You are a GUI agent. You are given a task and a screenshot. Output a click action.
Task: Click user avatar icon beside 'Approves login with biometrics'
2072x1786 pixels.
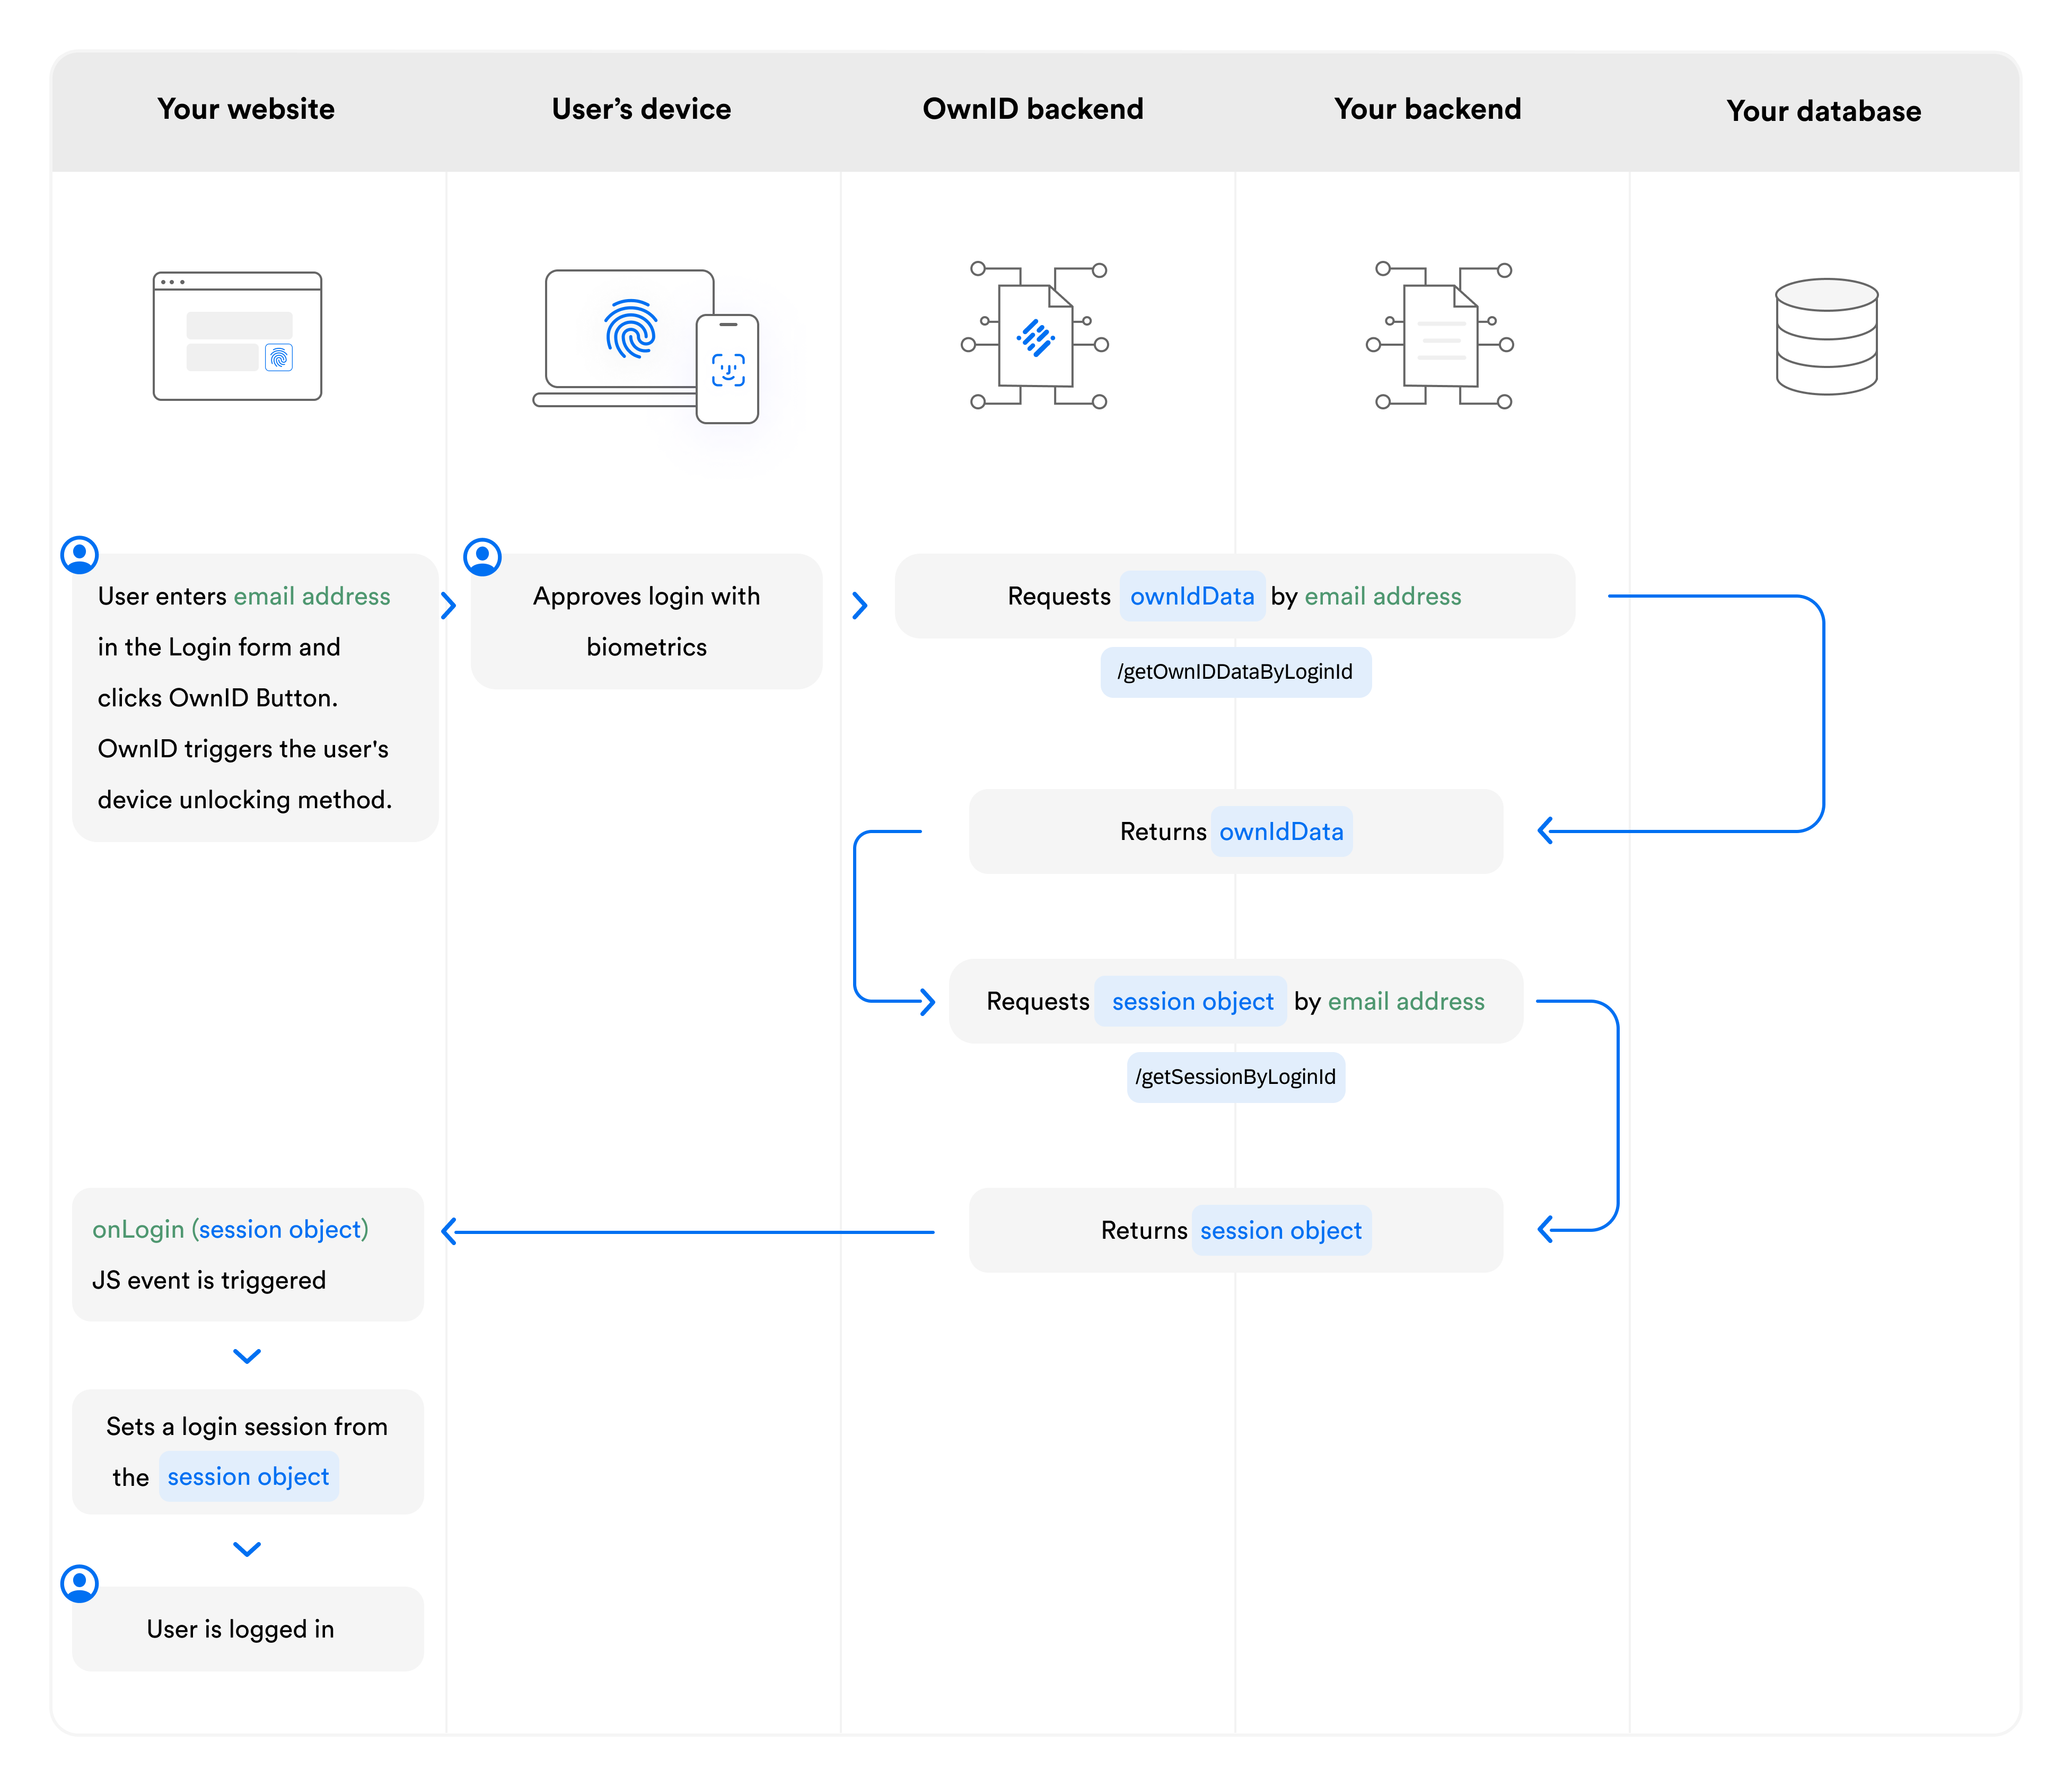(x=482, y=557)
